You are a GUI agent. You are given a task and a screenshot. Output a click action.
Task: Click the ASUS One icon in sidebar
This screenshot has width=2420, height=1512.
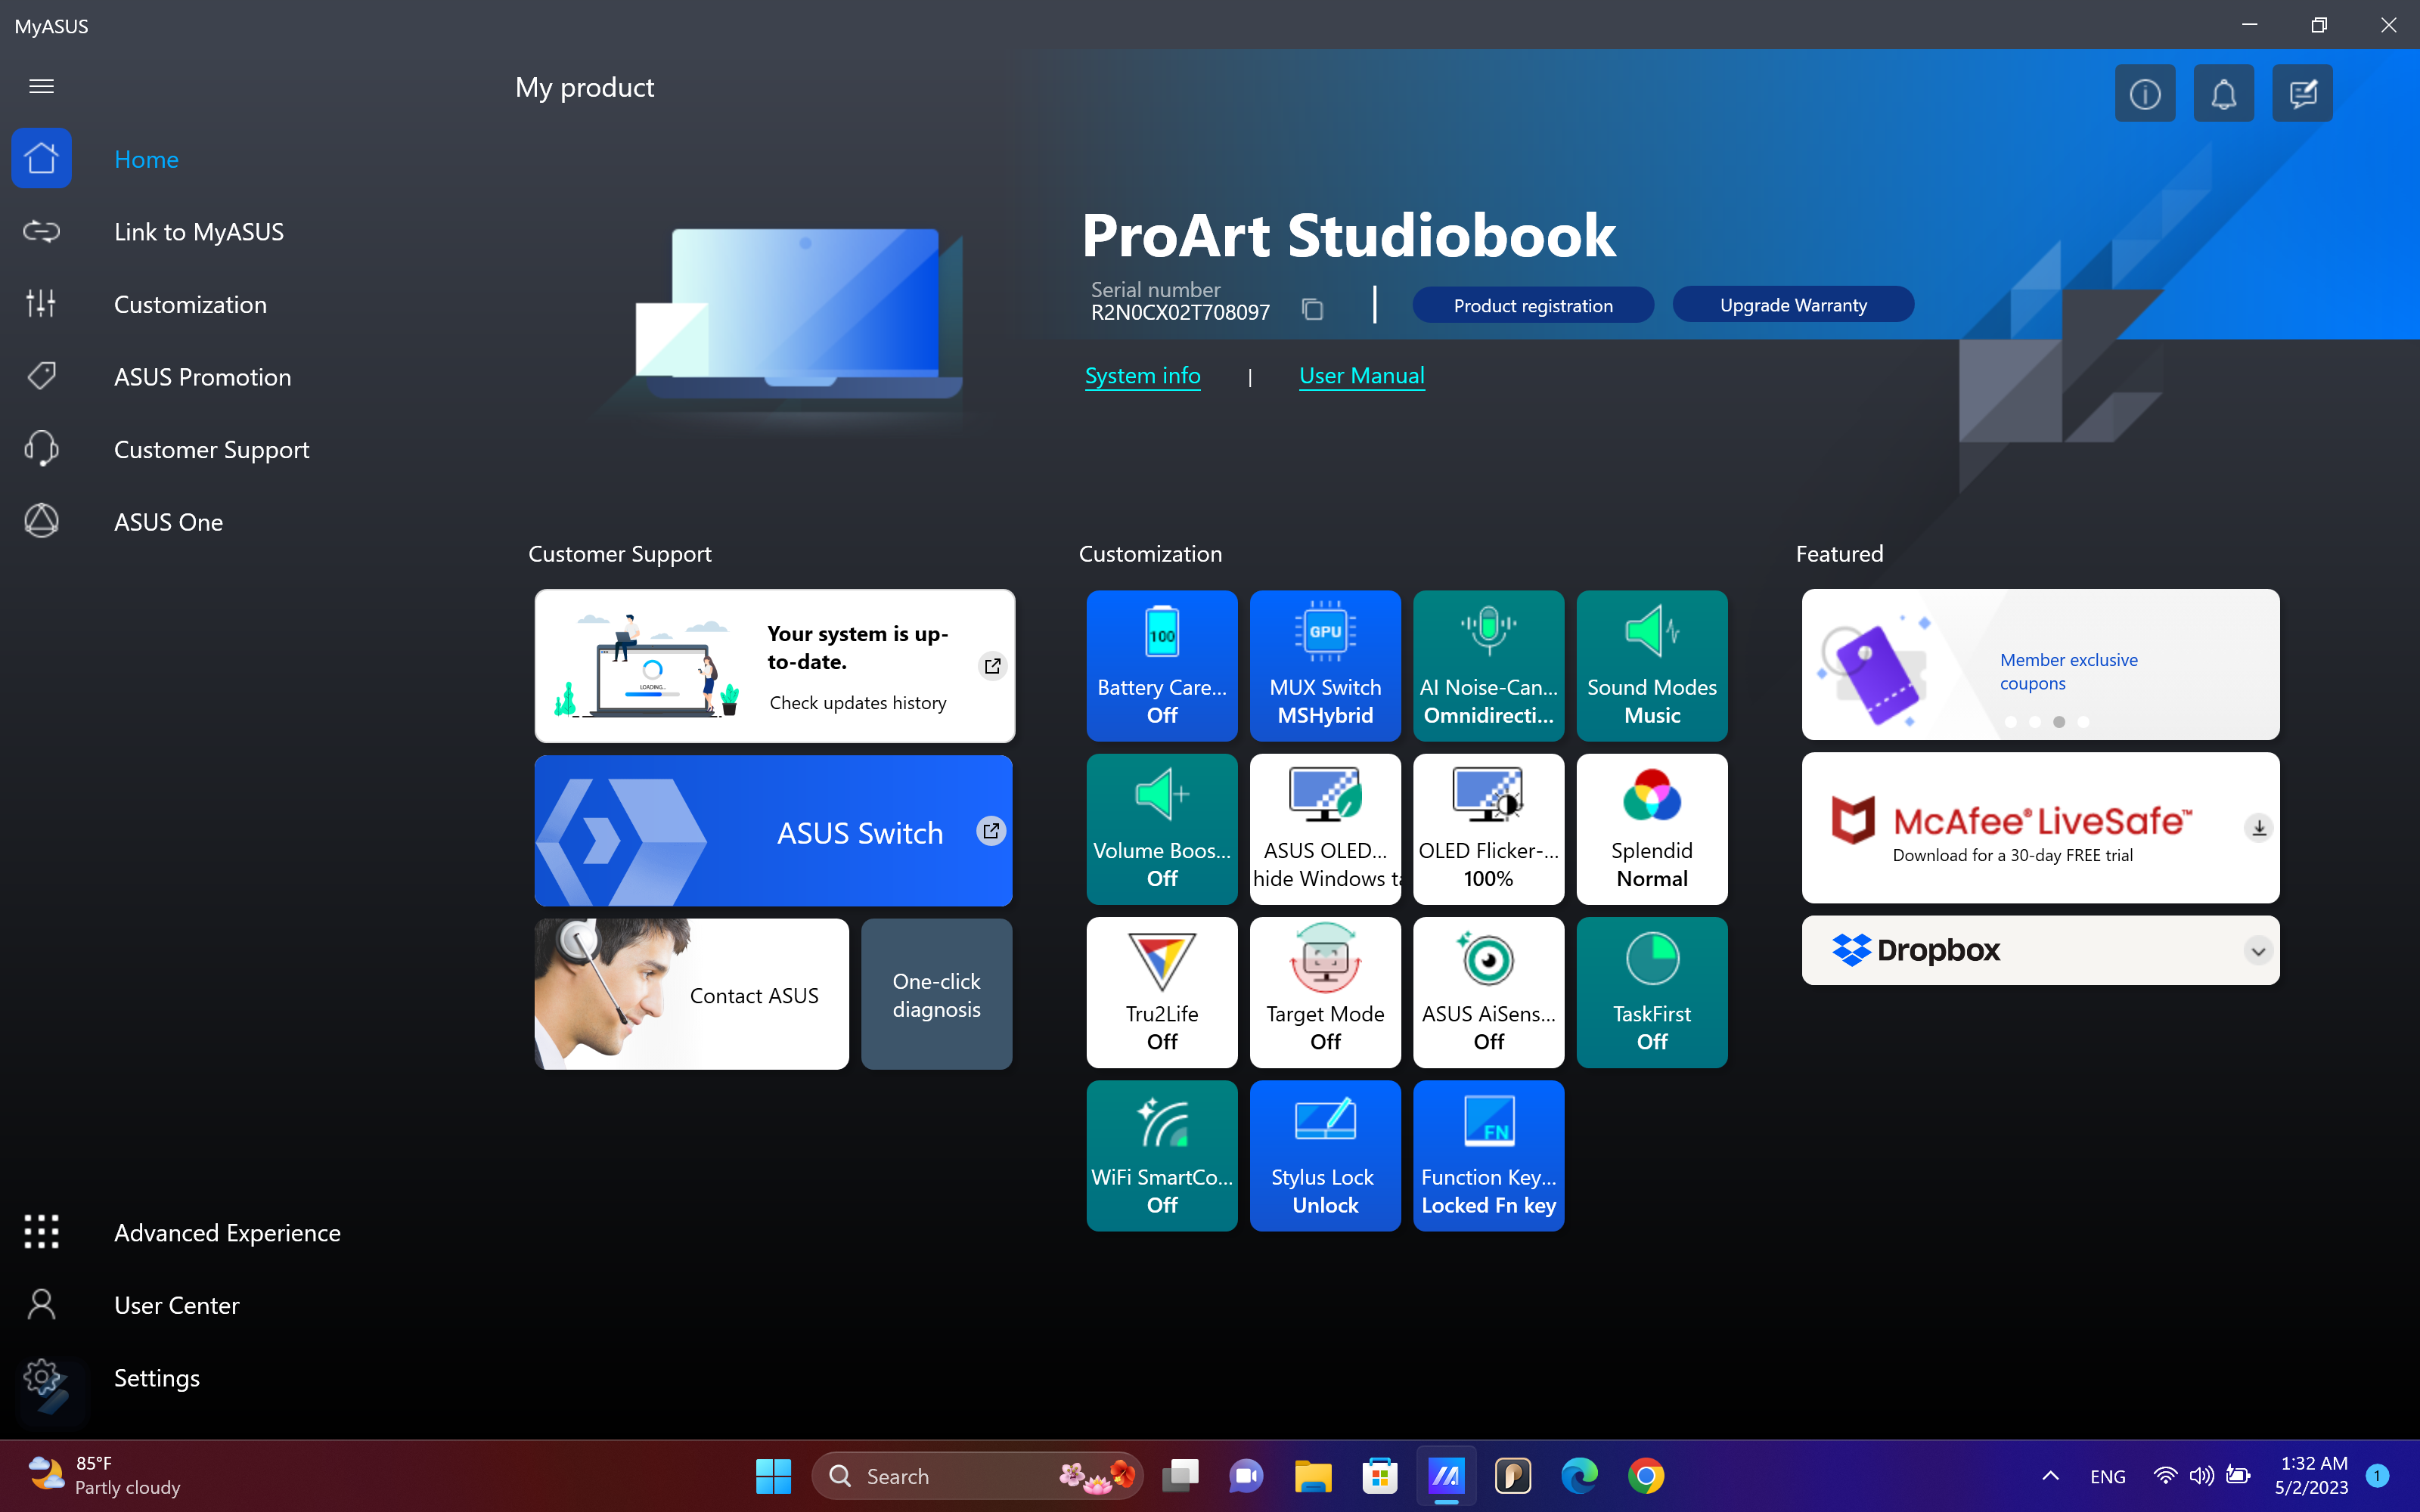[41, 521]
